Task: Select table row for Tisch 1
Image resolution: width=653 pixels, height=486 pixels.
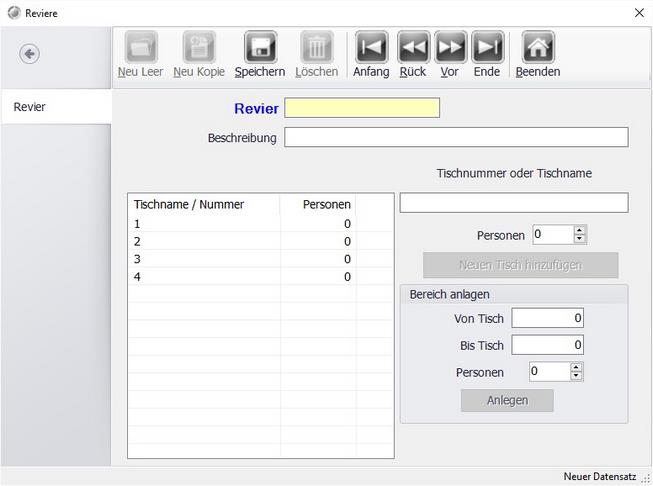Action: click(x=261, y=224)
